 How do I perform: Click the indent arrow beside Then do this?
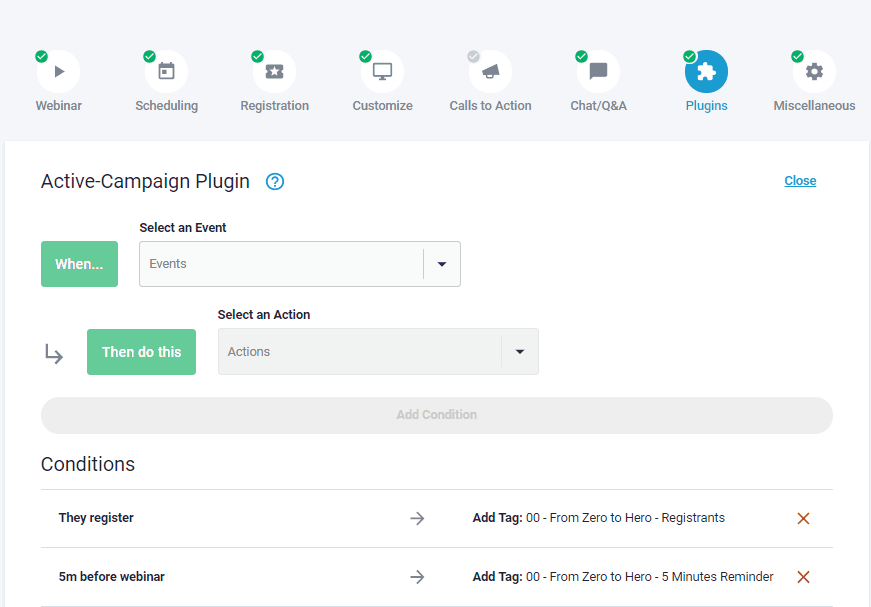point(54,354)
